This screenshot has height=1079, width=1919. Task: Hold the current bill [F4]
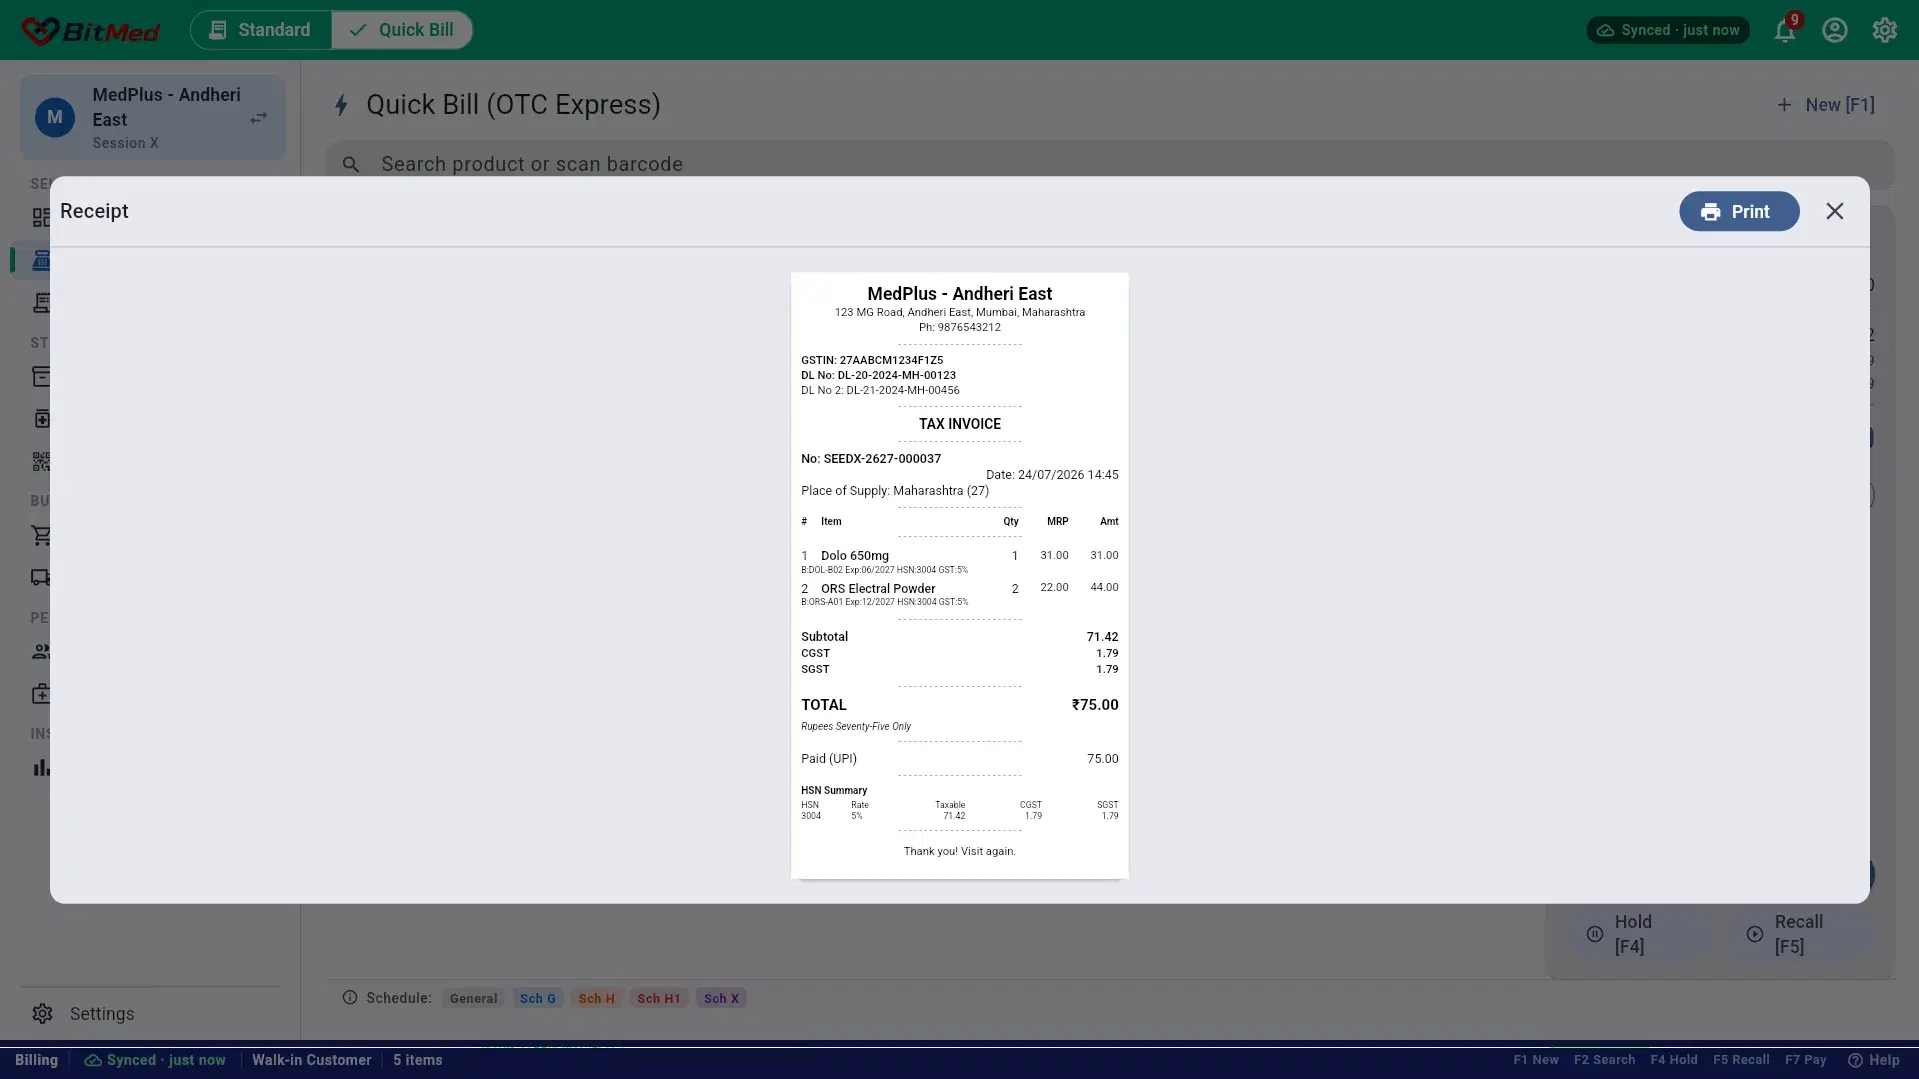[1632, 934]
